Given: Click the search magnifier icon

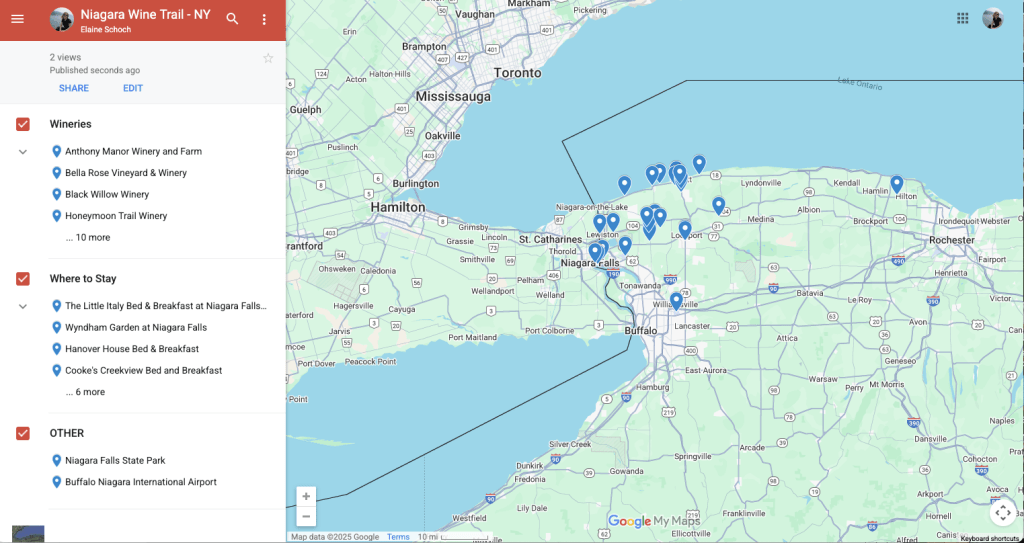Looking at the screenshot, I should pos(232,19).
